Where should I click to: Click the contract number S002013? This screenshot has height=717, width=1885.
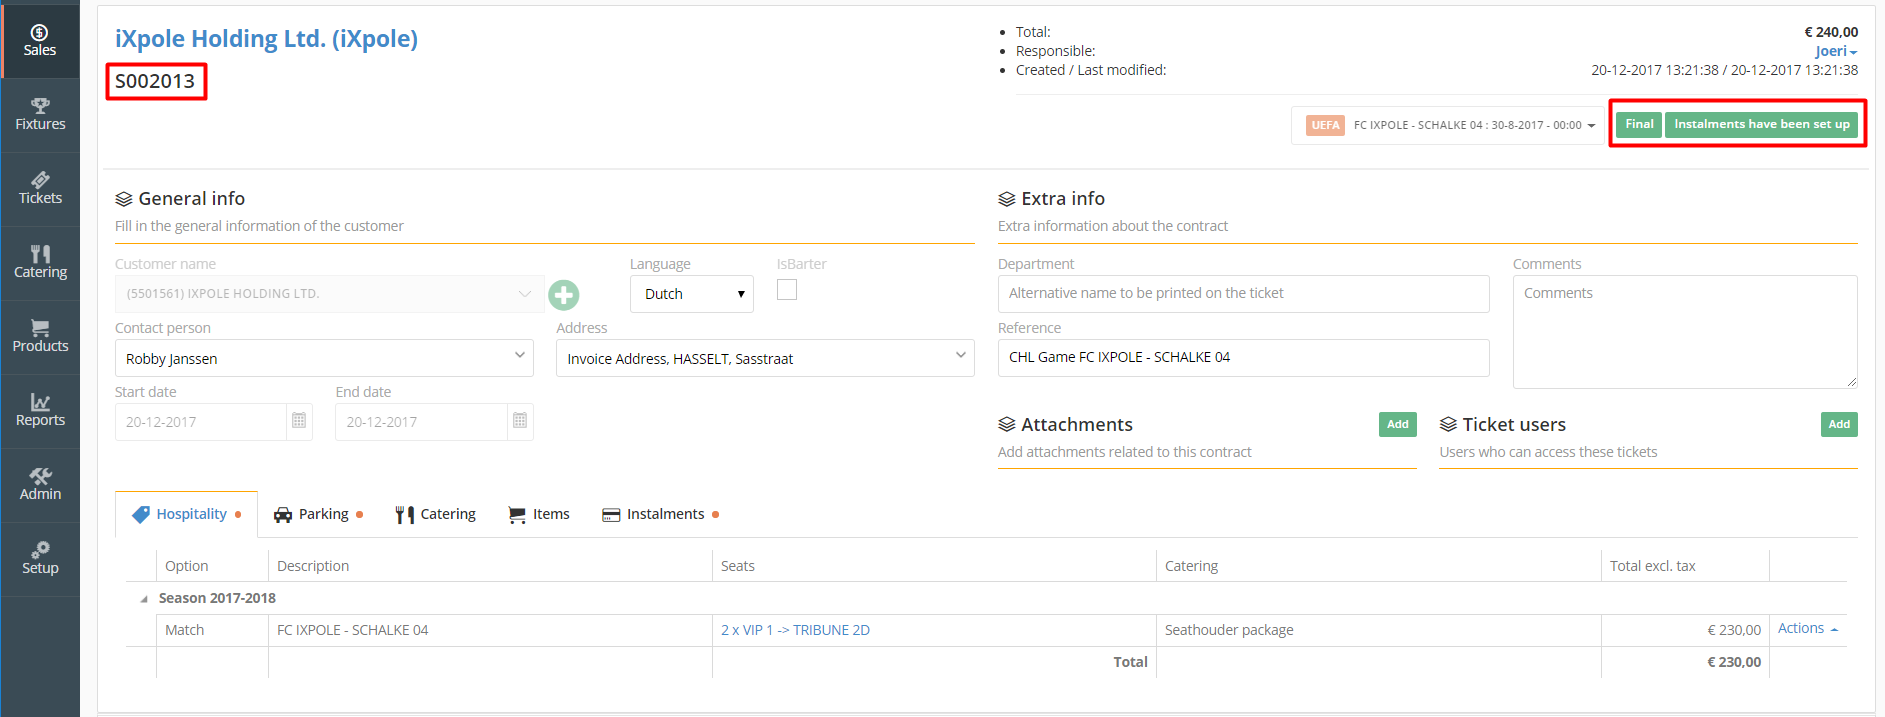[x=155, y=81]
